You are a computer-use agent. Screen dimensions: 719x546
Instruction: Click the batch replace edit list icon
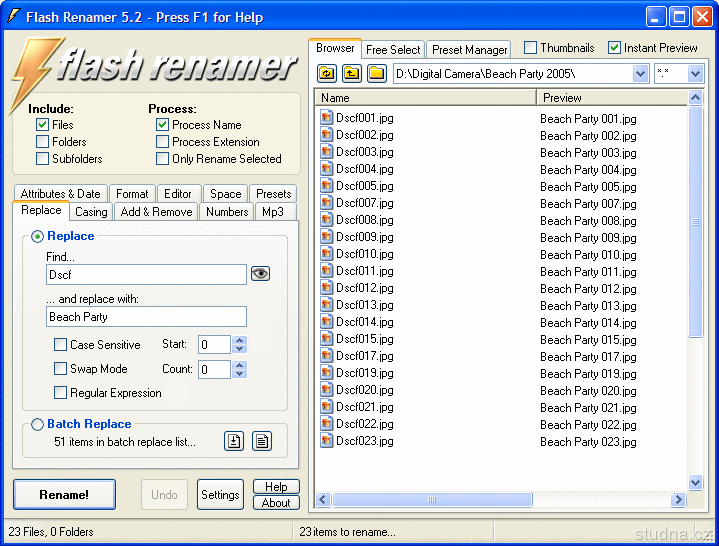pos(262,441)
